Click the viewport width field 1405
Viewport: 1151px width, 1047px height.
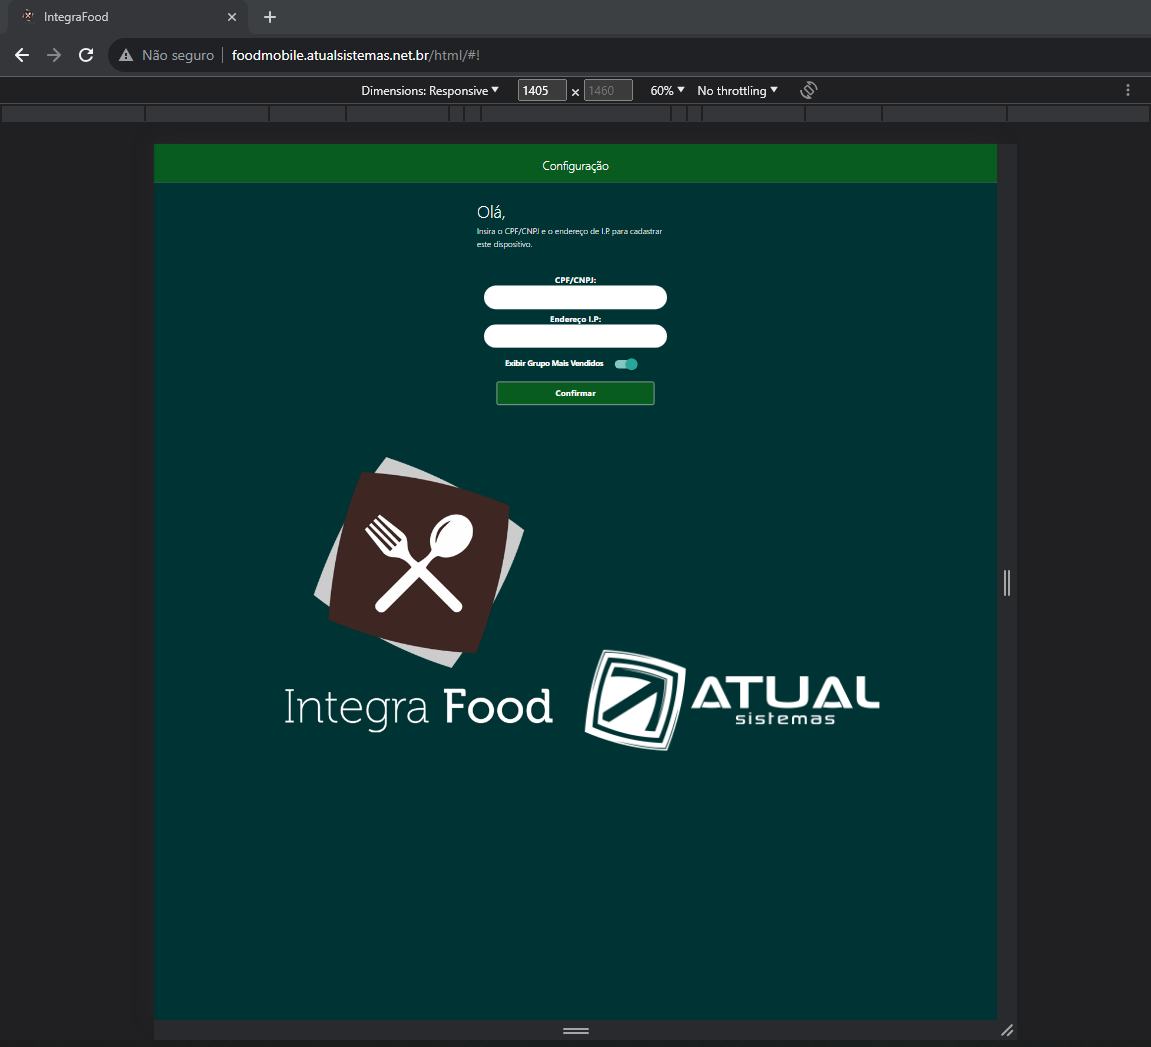tap(542, 90)
